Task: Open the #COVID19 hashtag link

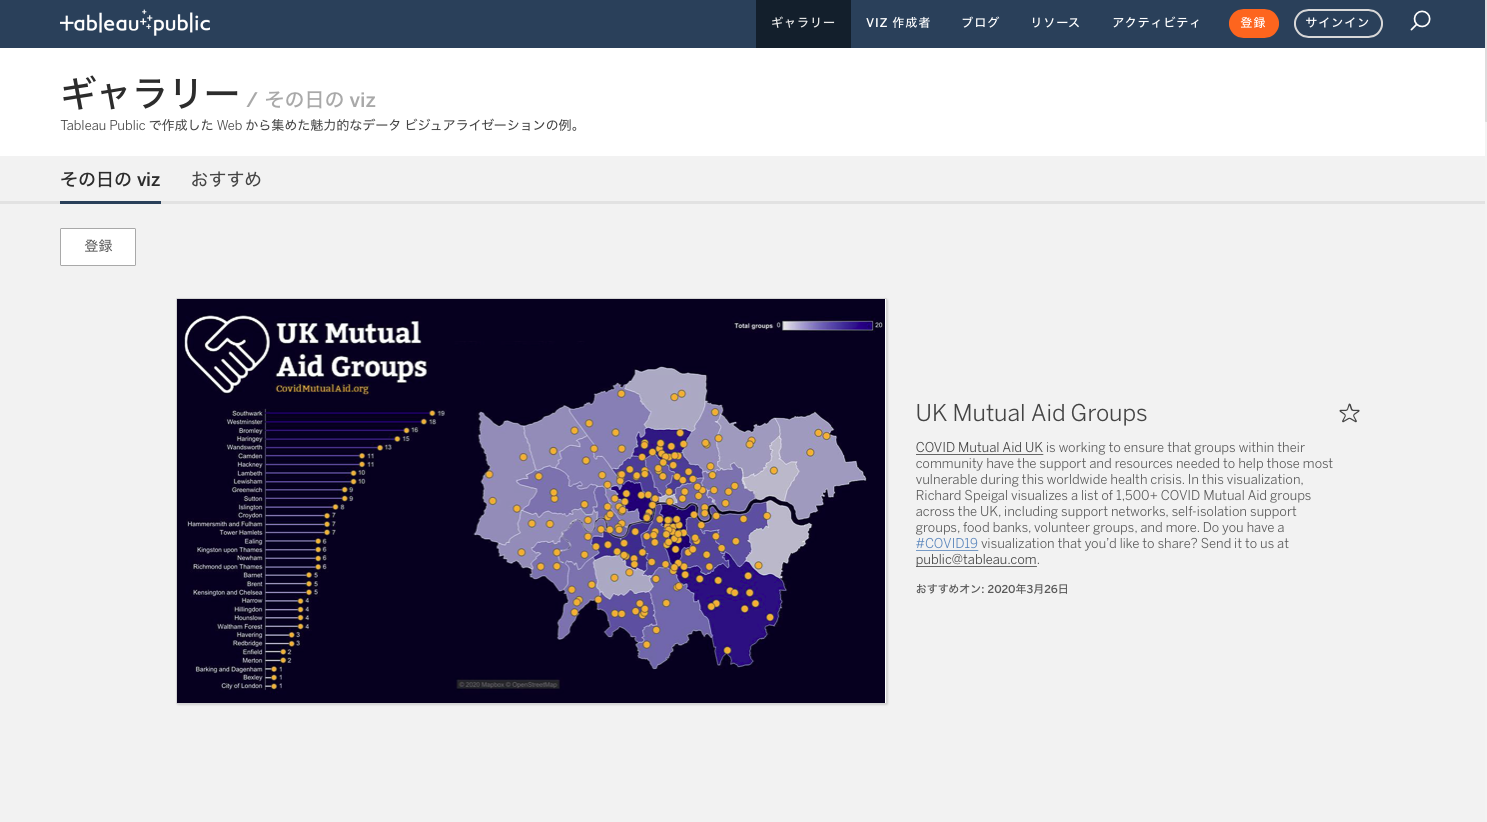Action: pos(946,544)
